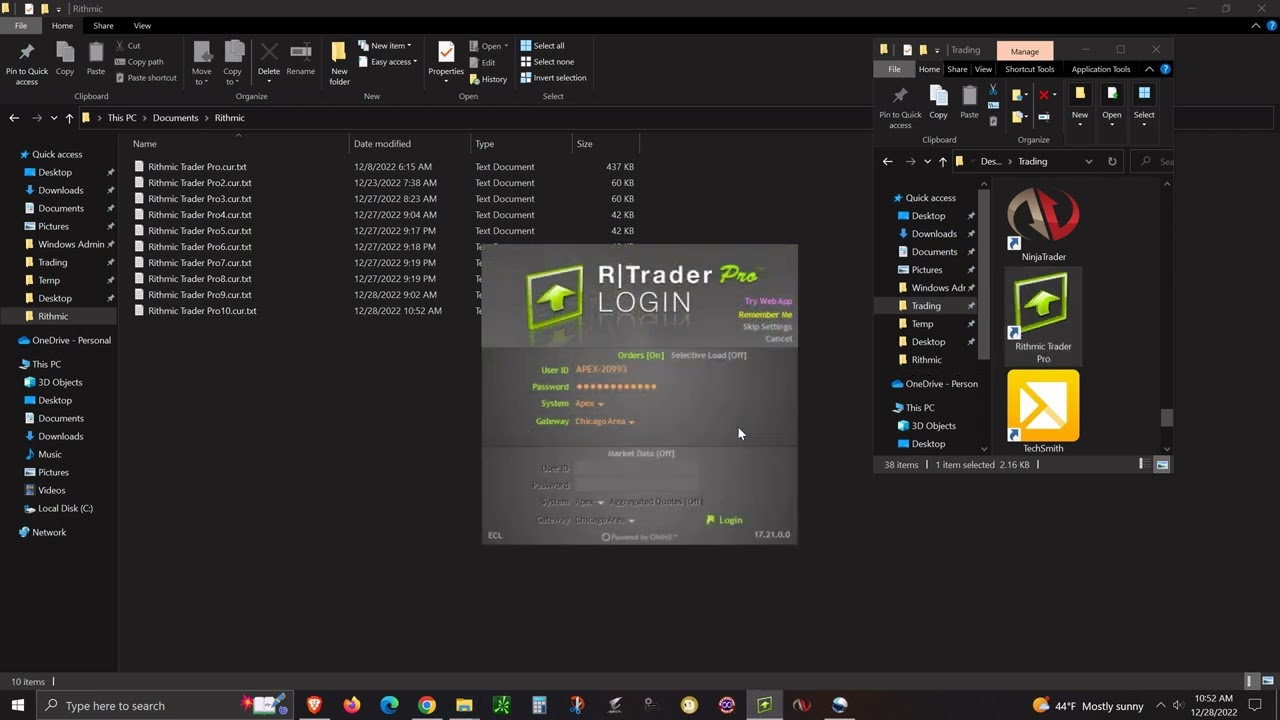Viewport: 1280px width, 720px height.
Task: Open Copy to dropdown in Rithmic ribbon
Action: pos(233,63)
